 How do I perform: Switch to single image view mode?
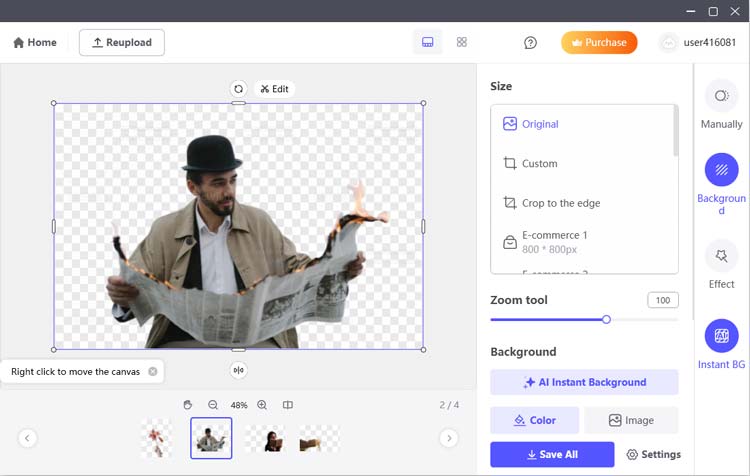pyautogui.click(x=428, y=42)
